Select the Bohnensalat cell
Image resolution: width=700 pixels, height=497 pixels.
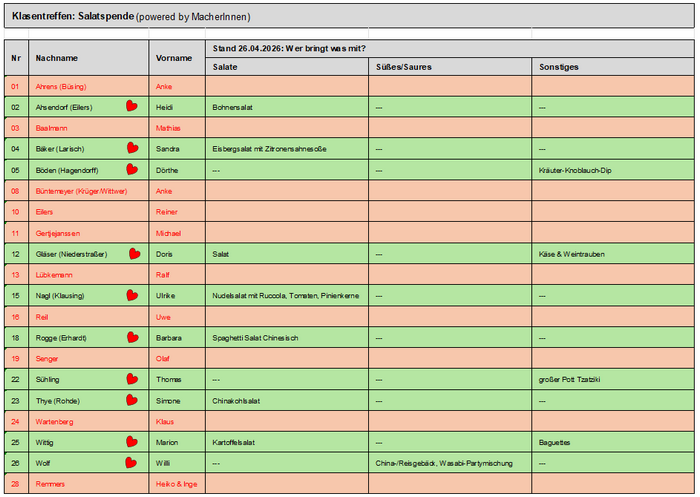click(x=287, y=107)
